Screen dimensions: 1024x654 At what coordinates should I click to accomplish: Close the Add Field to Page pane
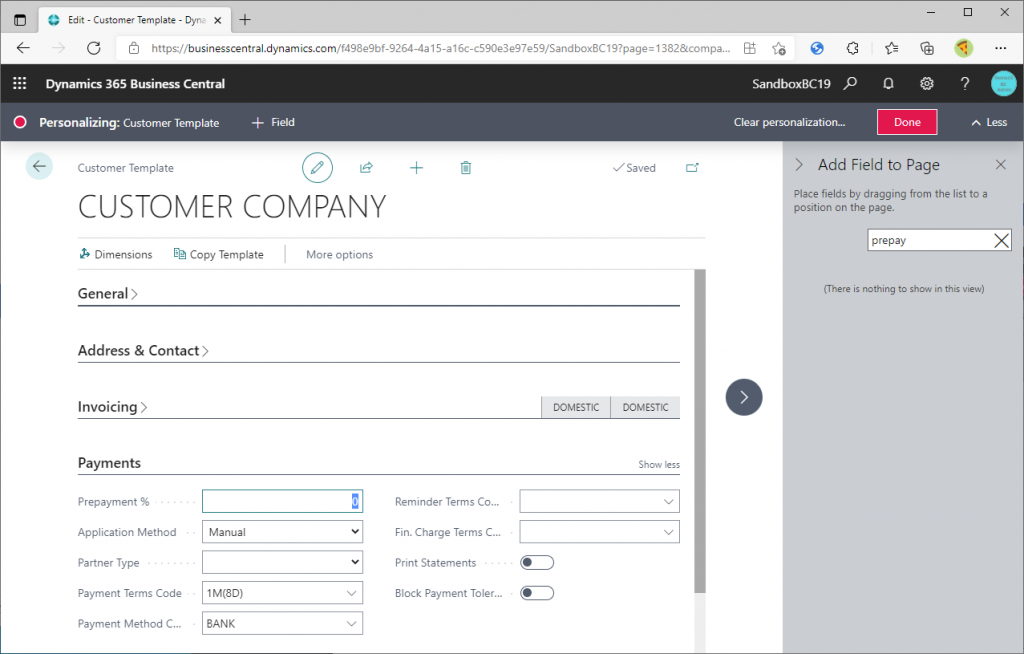(1000, 165)
